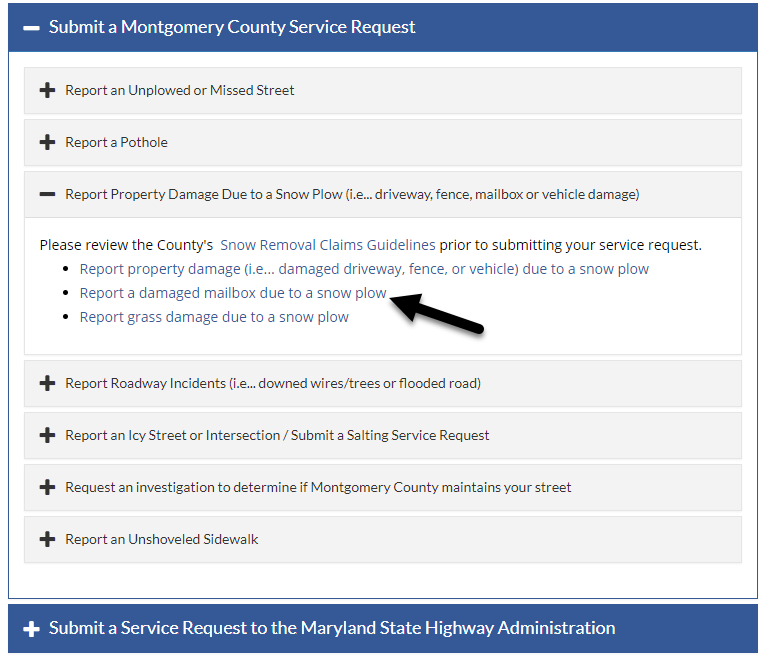Click the plus icon beside Report an Unshoveled Sidewalk
The height and width of the screenshot is (669, 768).
click(x=47, y=539)
